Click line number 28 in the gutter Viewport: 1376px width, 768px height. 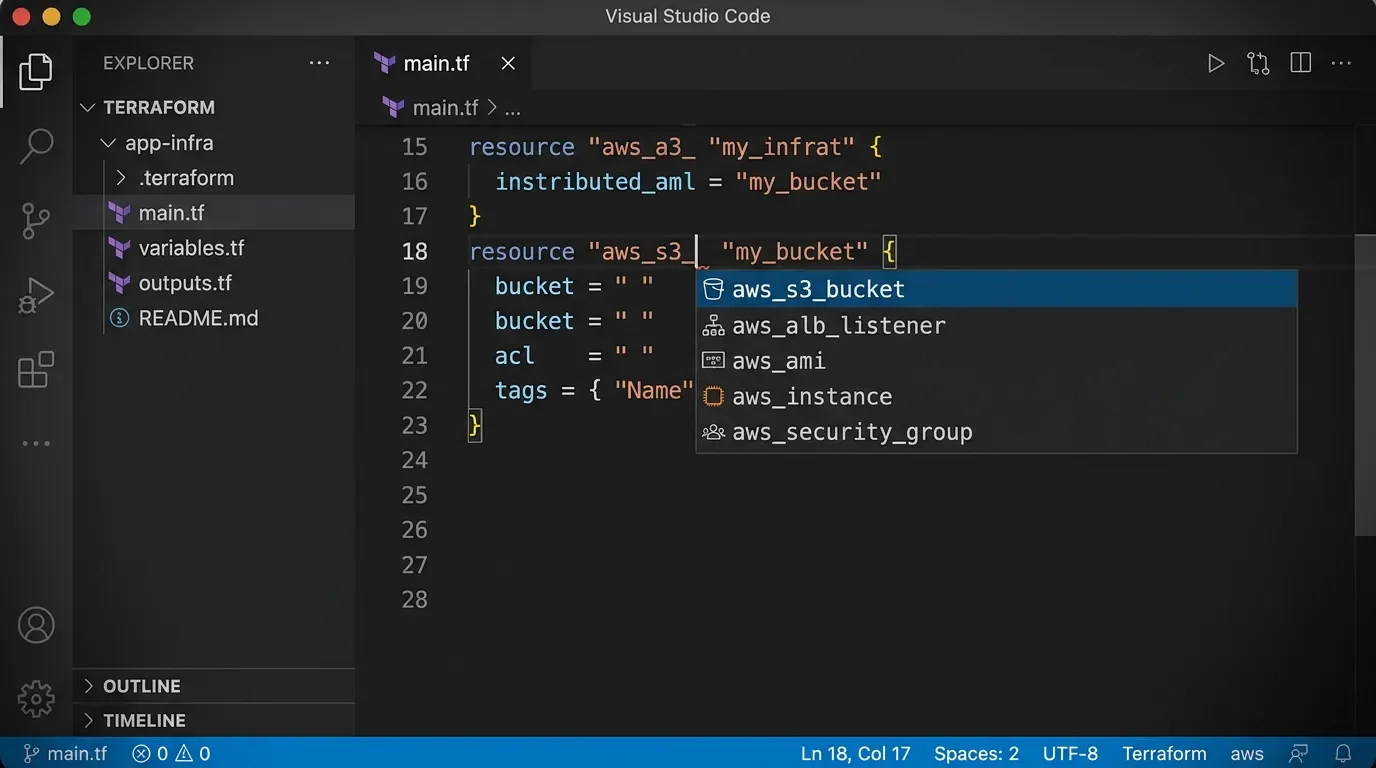point(414,600)
